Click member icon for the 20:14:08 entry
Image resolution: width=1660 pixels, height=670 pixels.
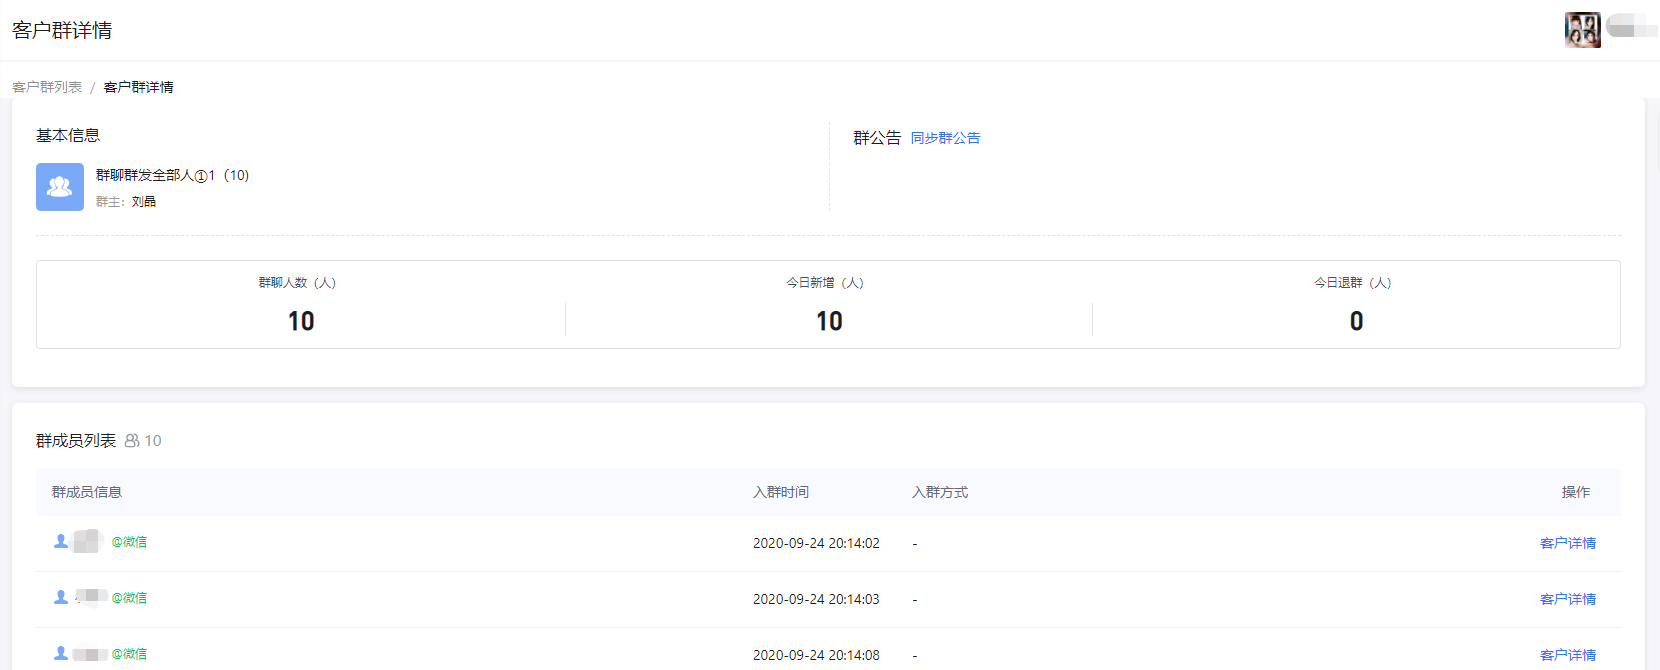point(61,653)
